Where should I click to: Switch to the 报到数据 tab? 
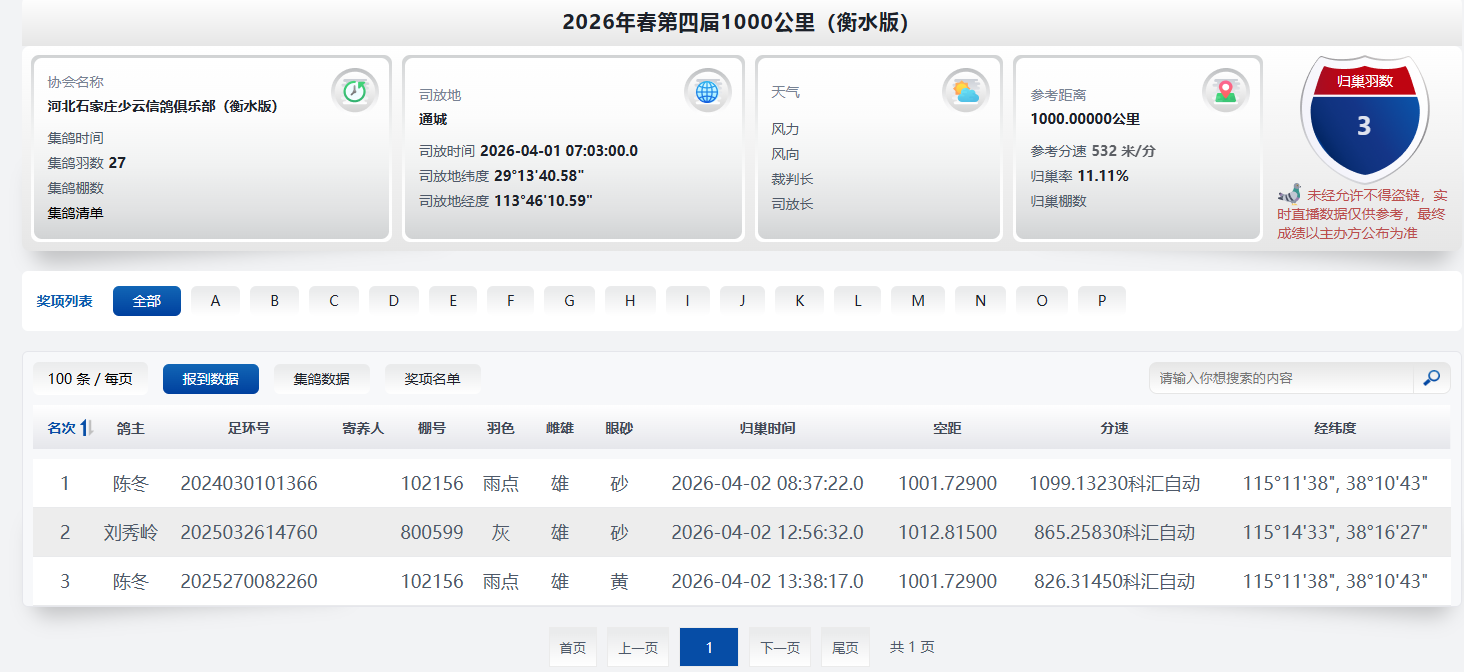210,379
